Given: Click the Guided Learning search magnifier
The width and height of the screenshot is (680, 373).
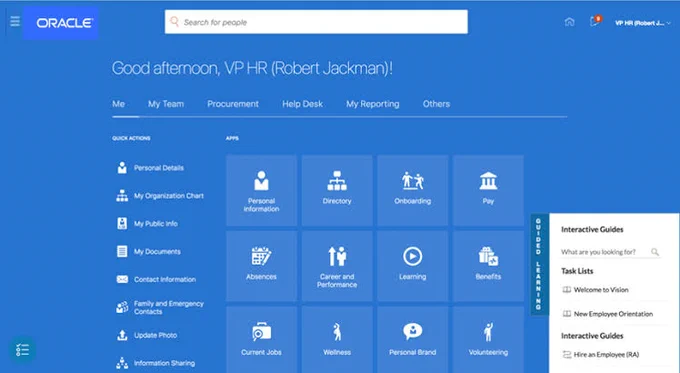Looking at the screenshot, I should pyautogui.click(x=655, y=252).
